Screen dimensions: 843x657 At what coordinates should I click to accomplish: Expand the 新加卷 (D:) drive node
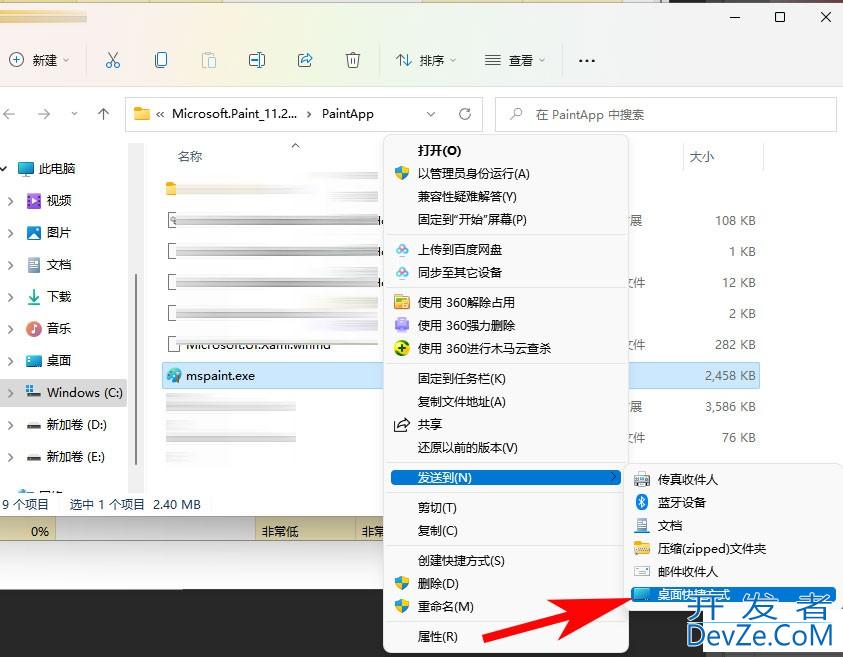click(10, 425)
